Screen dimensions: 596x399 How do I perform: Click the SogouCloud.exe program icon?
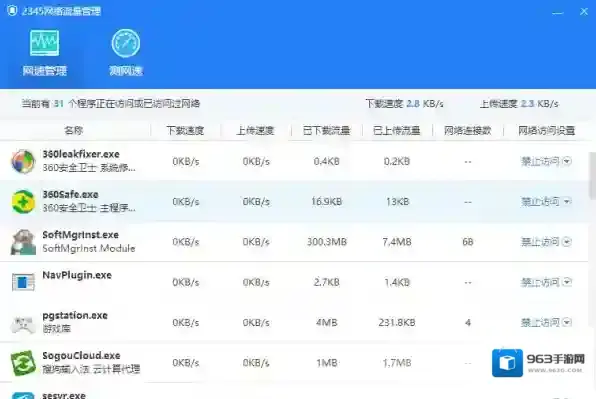pyautogui.click(x=23, y=363)
